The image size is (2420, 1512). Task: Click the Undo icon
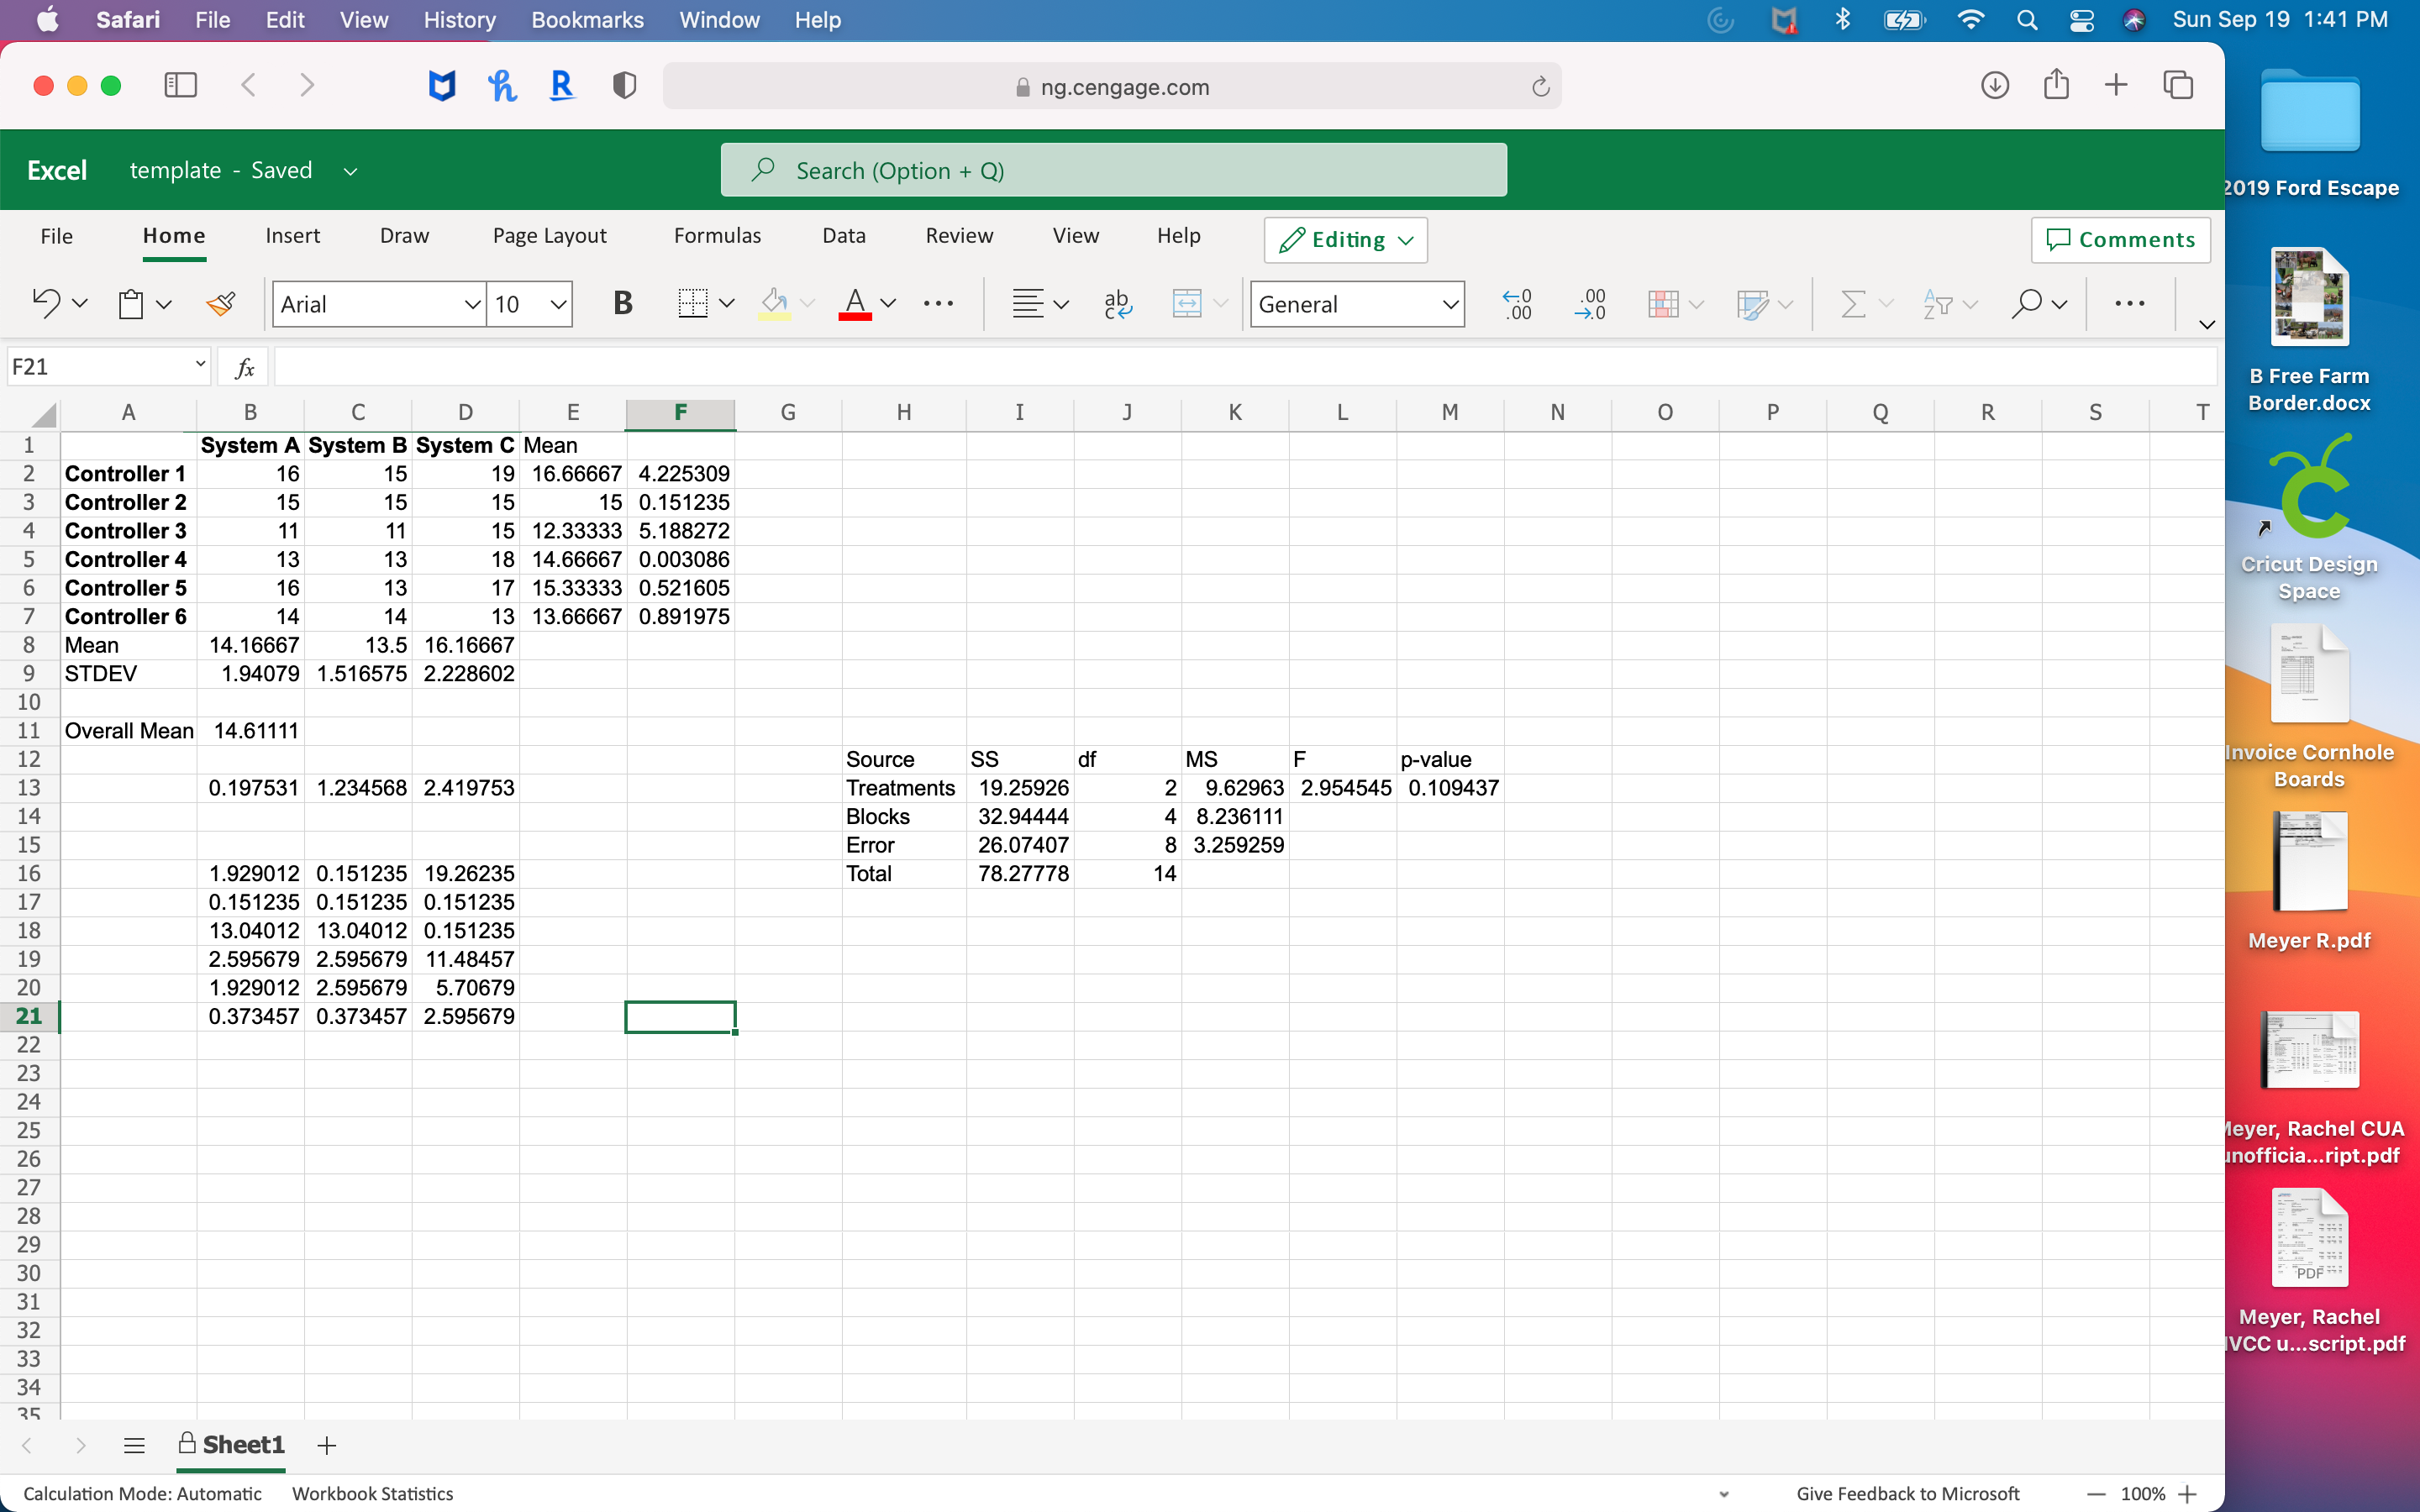click(46, 303)
